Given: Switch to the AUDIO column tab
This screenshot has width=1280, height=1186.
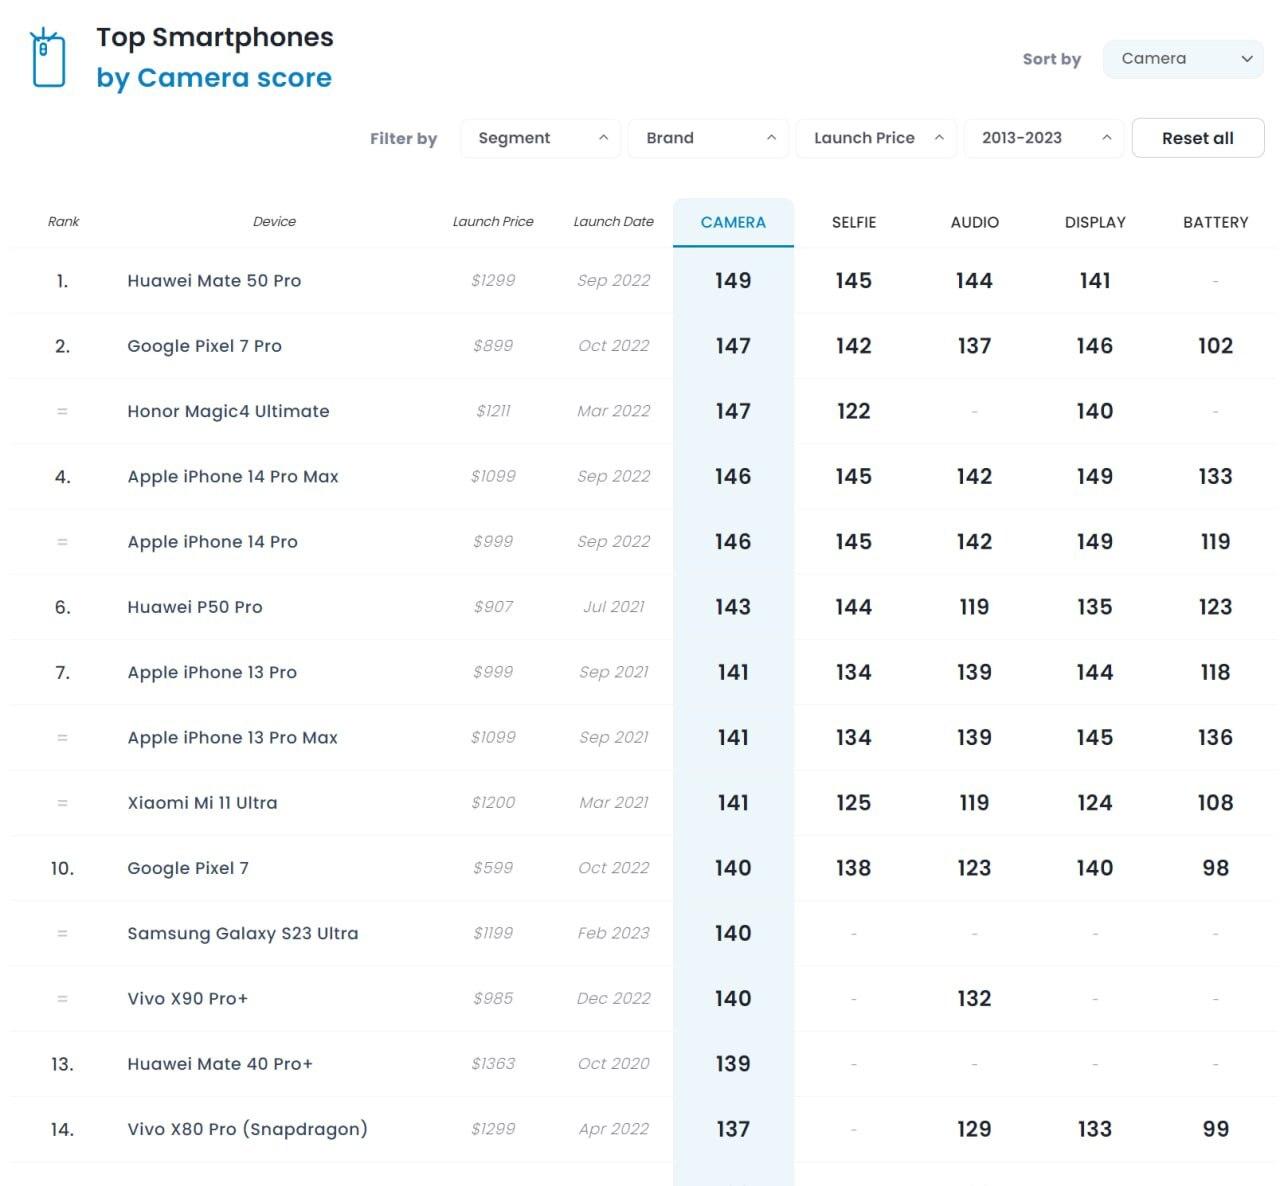Looking at the screenshot, I should [x=974, y=222].
